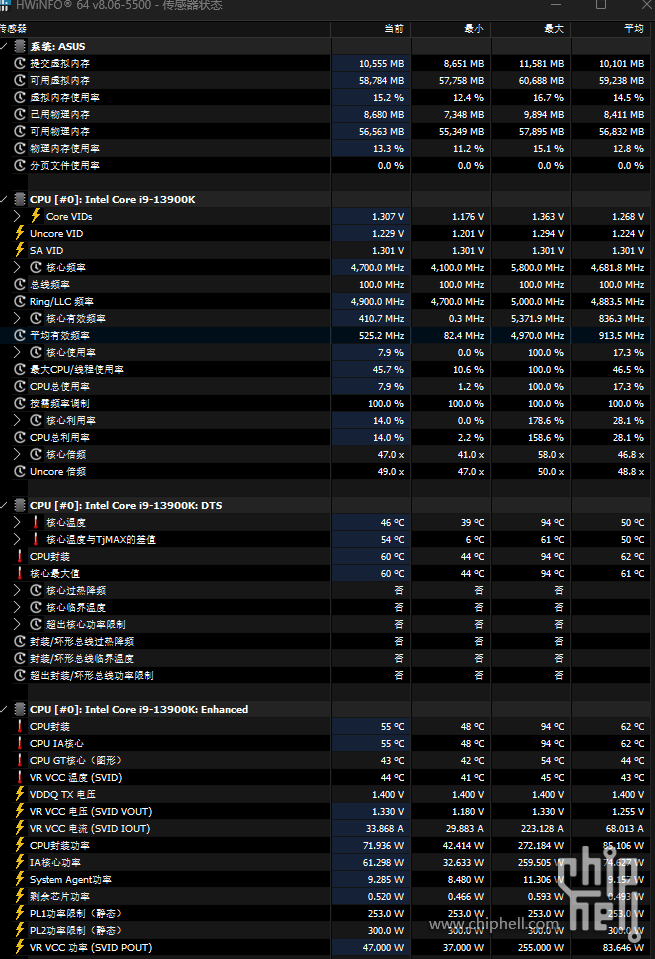The width and height of the screenshot is (655, 959).
Task: Select the 最大CPU/线程使用率 row label
Action: (x=77, y=369)
